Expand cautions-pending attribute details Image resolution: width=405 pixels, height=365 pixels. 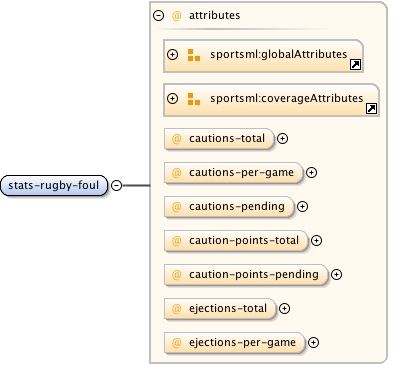tap(302, 206)
